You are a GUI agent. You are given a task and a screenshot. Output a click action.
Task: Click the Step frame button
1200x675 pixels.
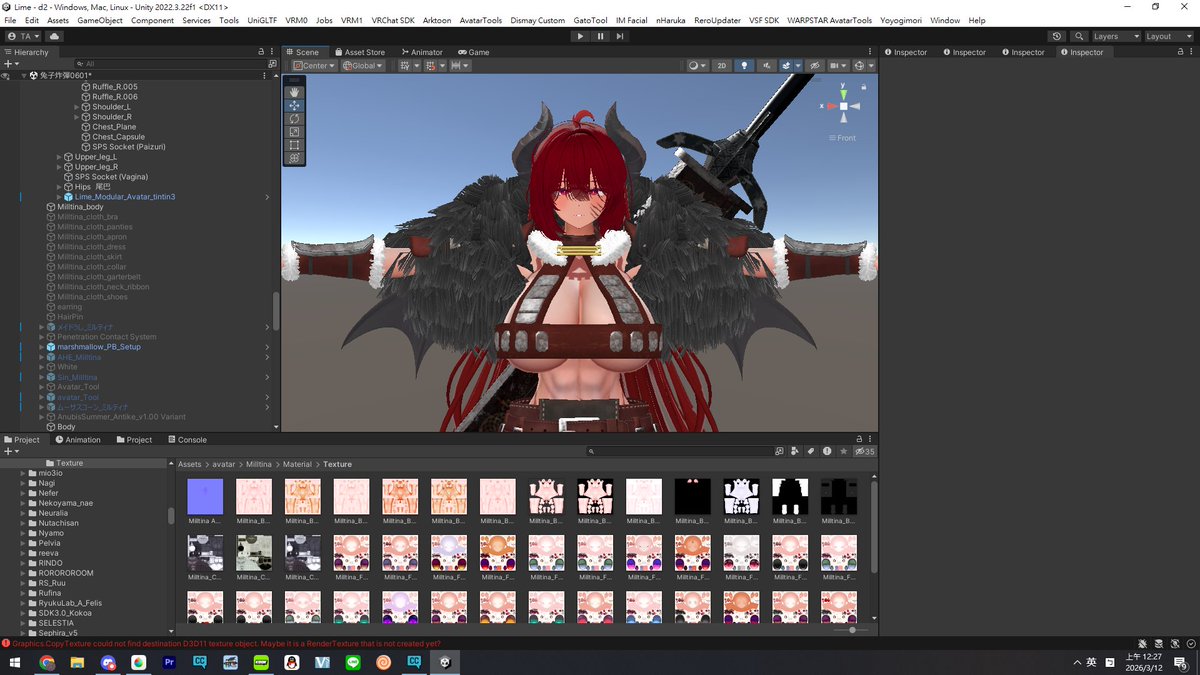point(620,36)
